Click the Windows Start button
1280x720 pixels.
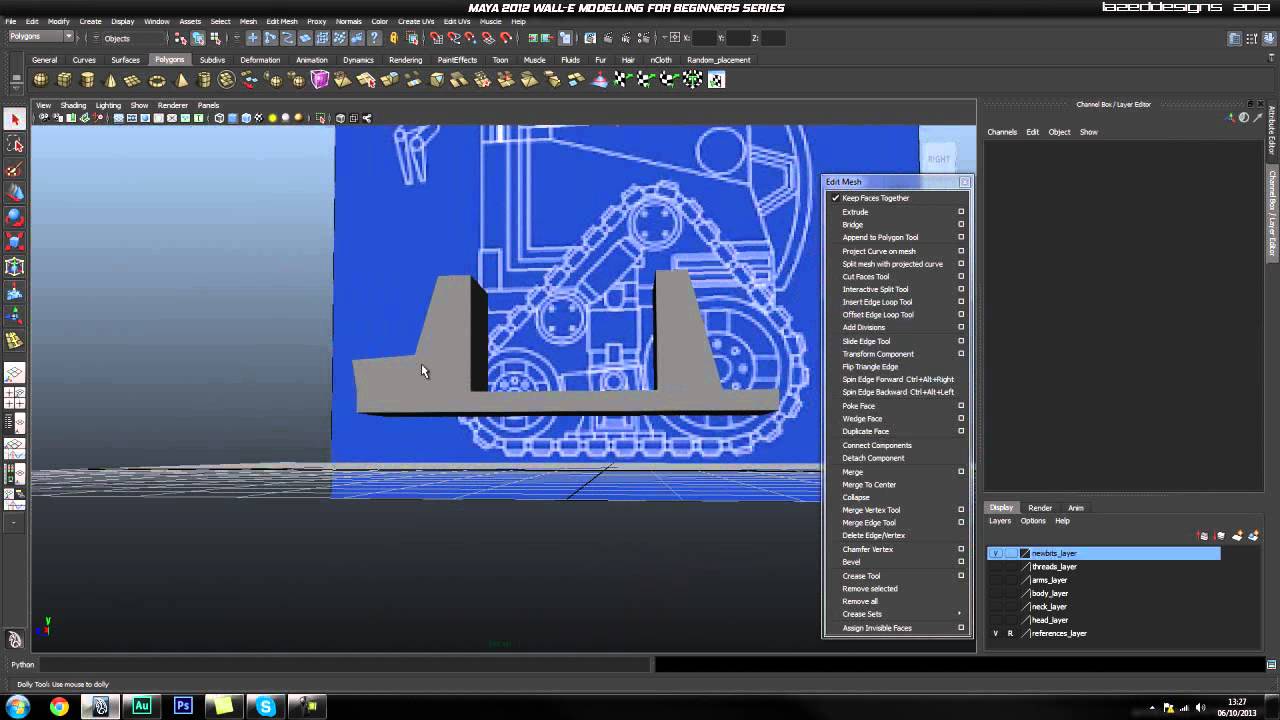coord(18,707)
